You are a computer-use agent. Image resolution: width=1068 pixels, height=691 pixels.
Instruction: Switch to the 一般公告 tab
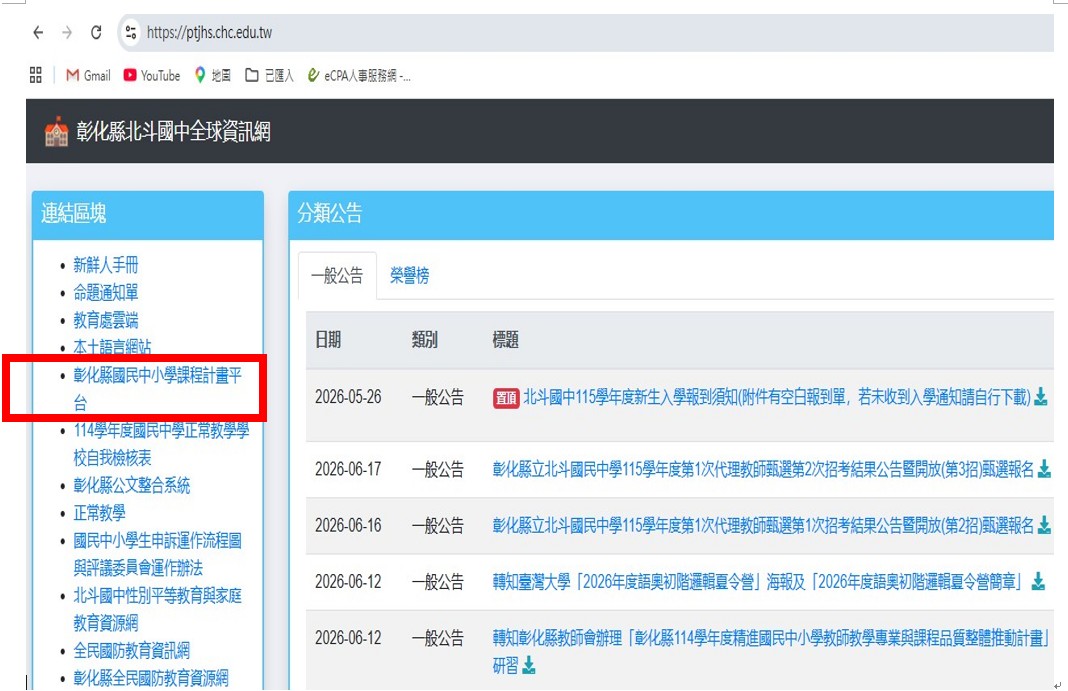coord(337,276)
